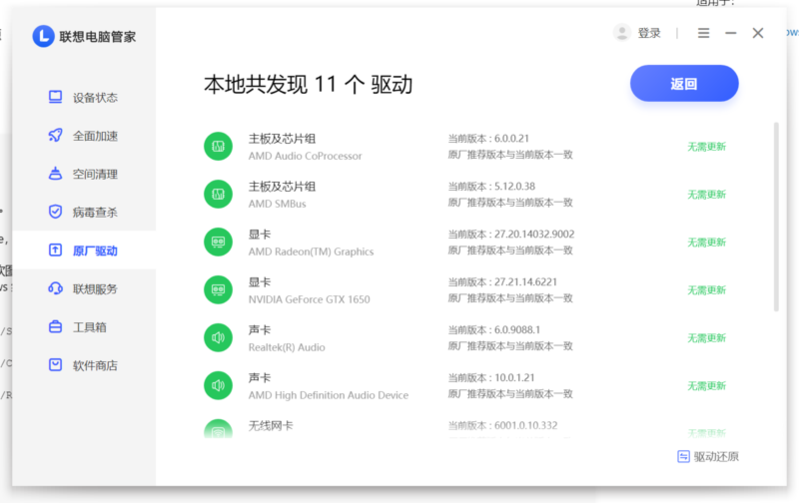Select 全面加速 in the sidebar
The height and width of the screenshot is (503, 799).
pyautogui.click(x=94, y=136)
